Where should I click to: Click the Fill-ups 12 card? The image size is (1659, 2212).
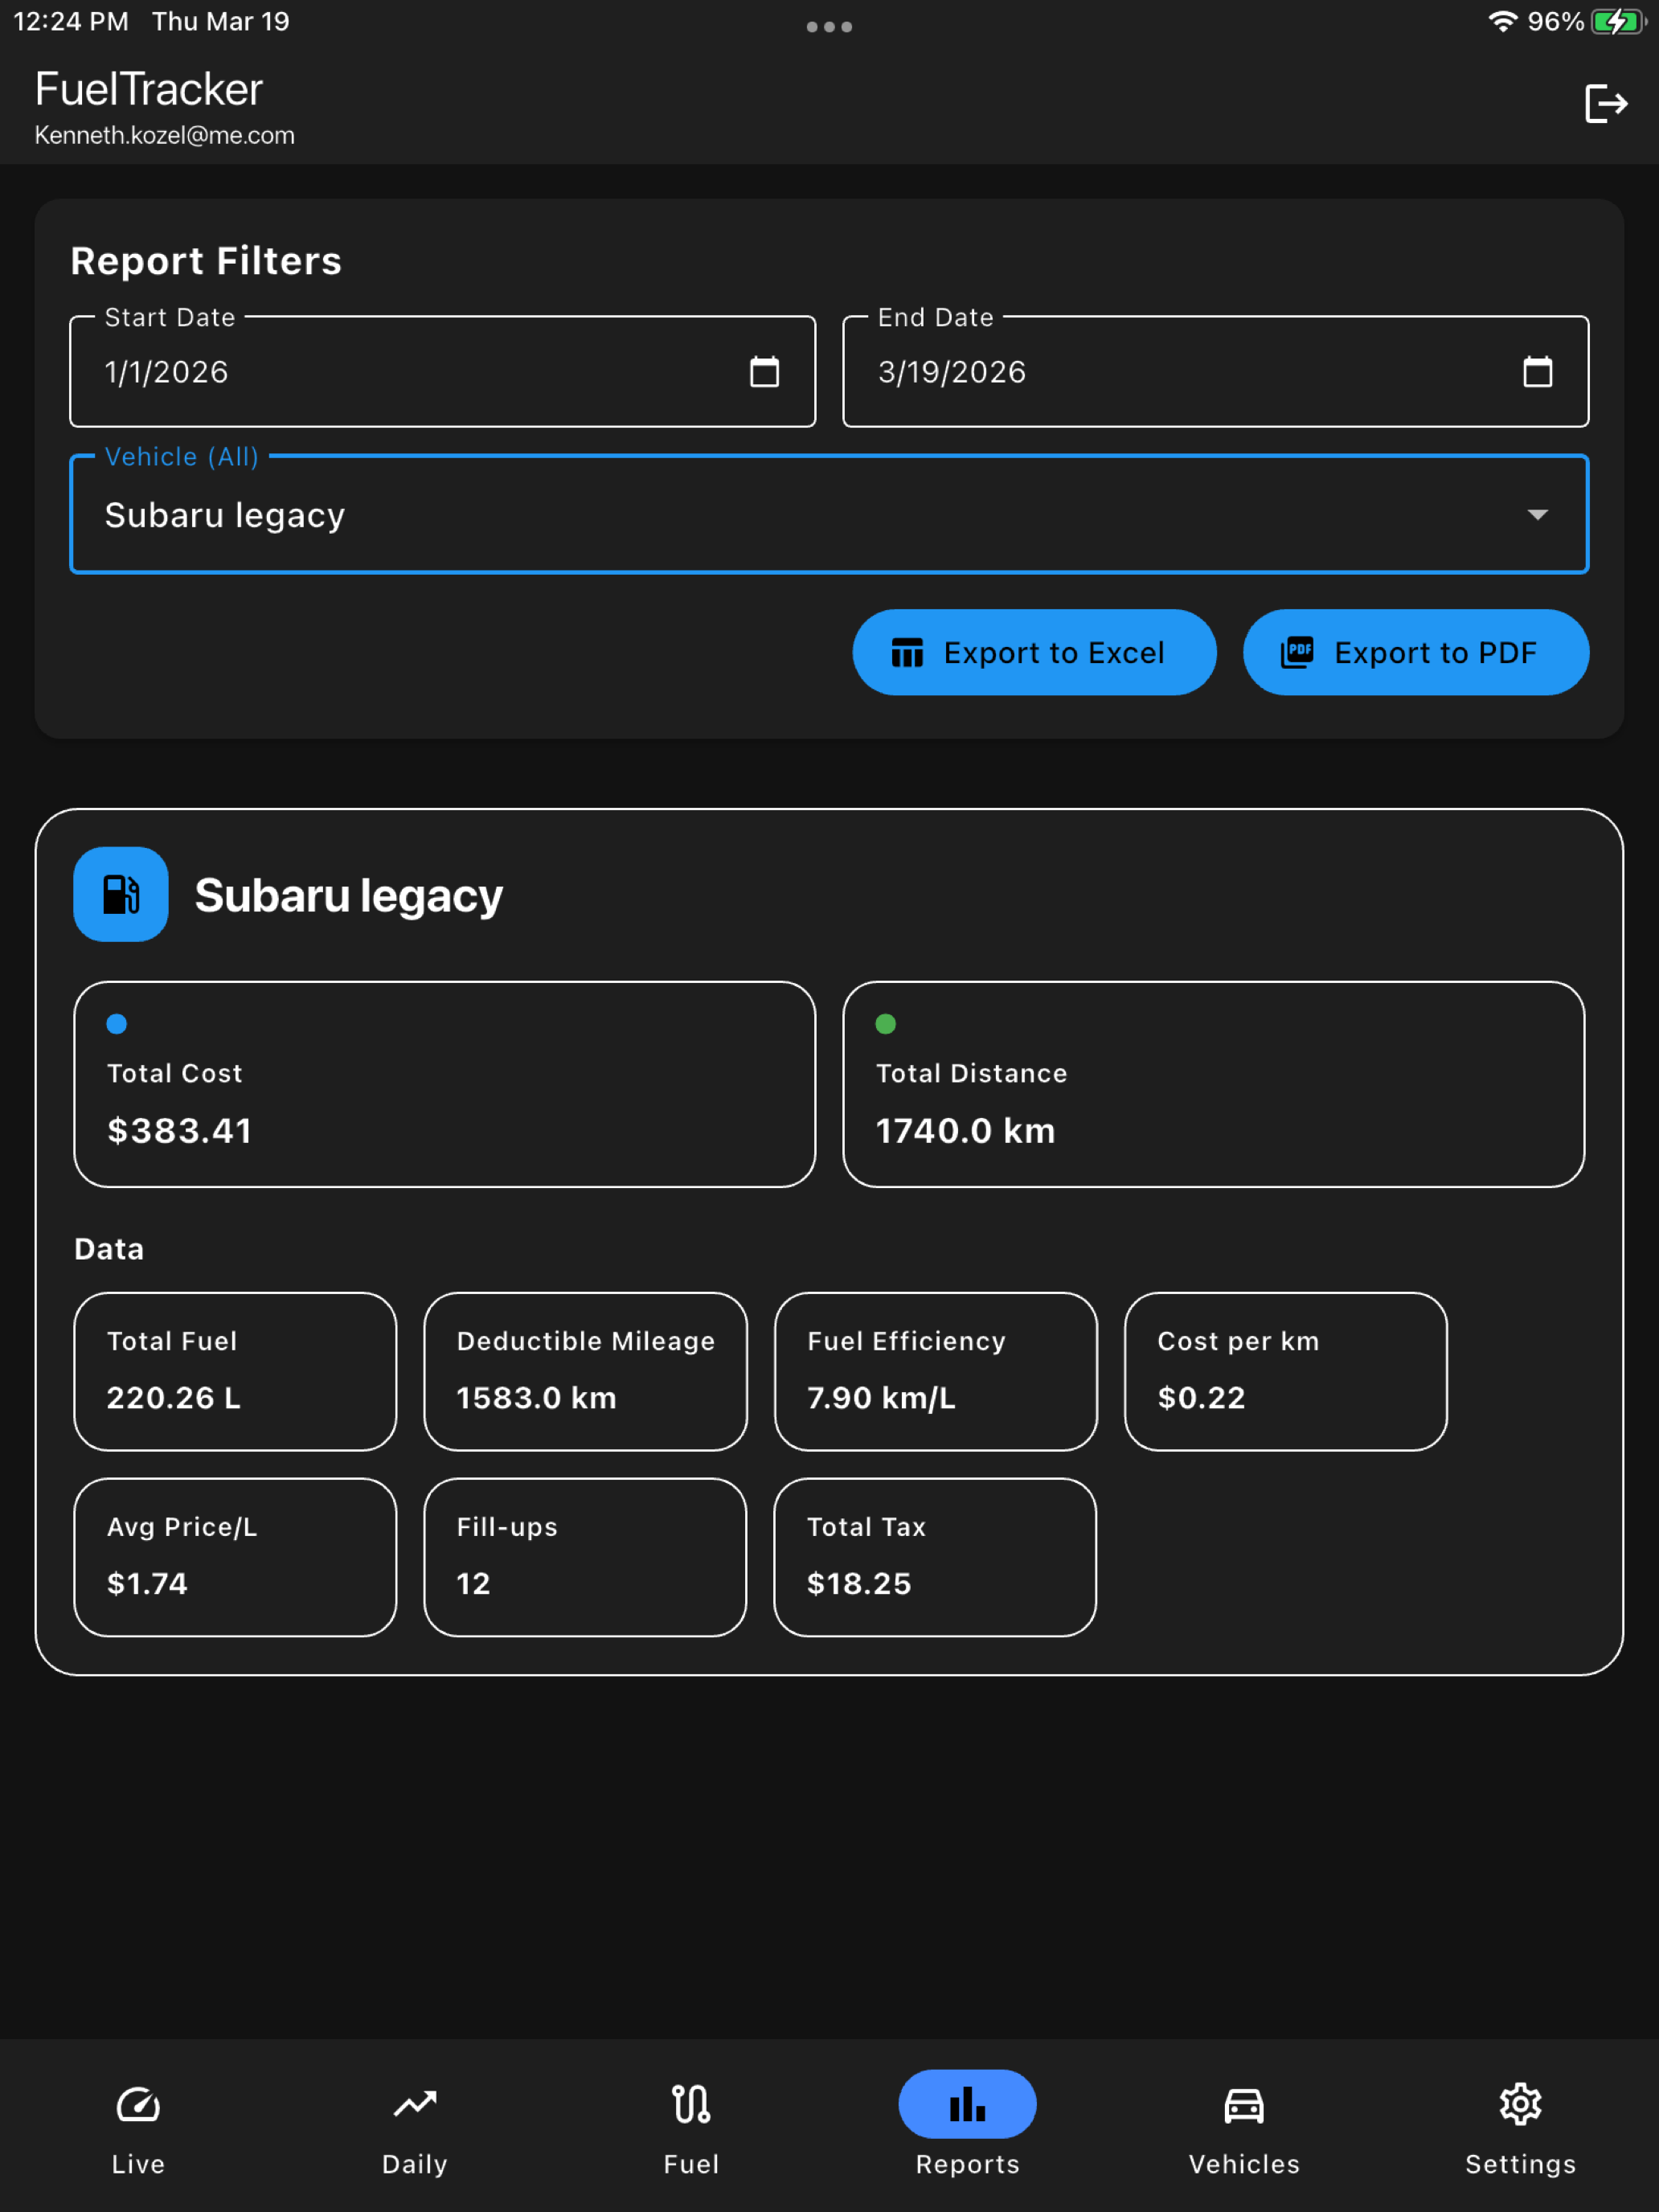tap(585, 1557)
